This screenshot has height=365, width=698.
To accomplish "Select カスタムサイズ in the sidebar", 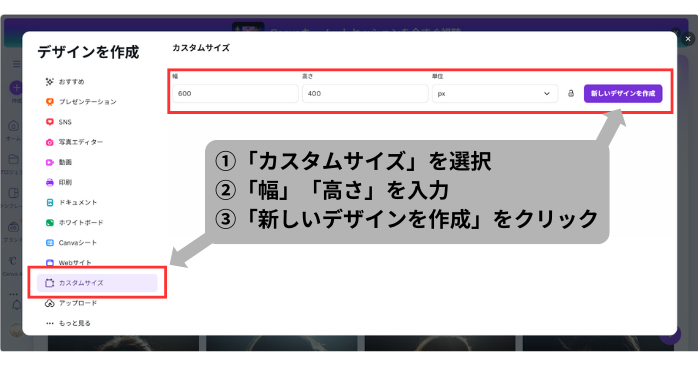I will 97,283.
